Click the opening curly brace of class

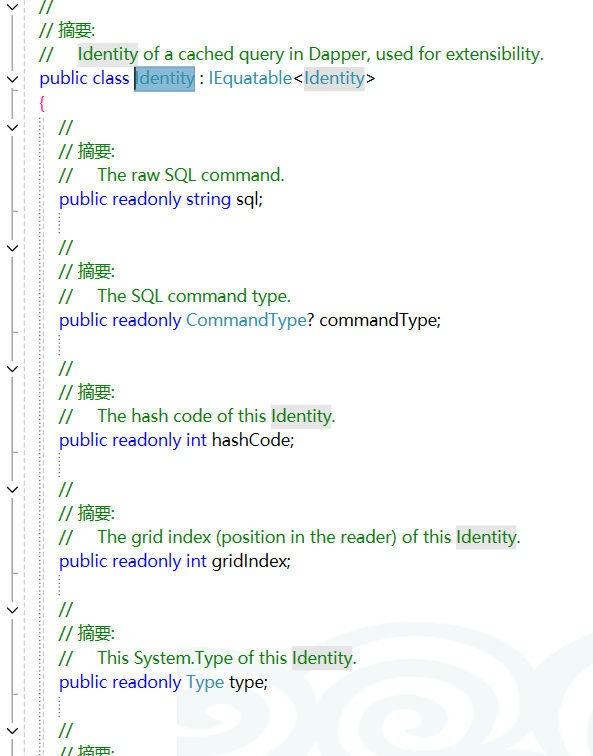point(42,103)
